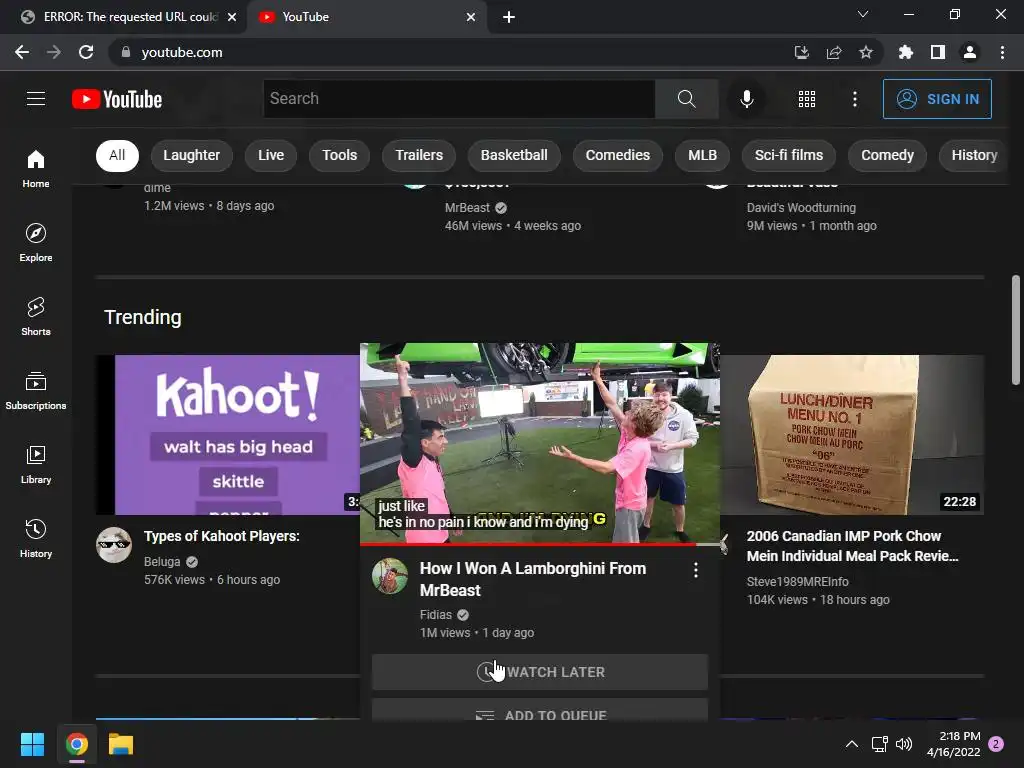Open How I Won A Lamborghini title
This screenshot has width=1024, height=768.
(x=533, y=579)
